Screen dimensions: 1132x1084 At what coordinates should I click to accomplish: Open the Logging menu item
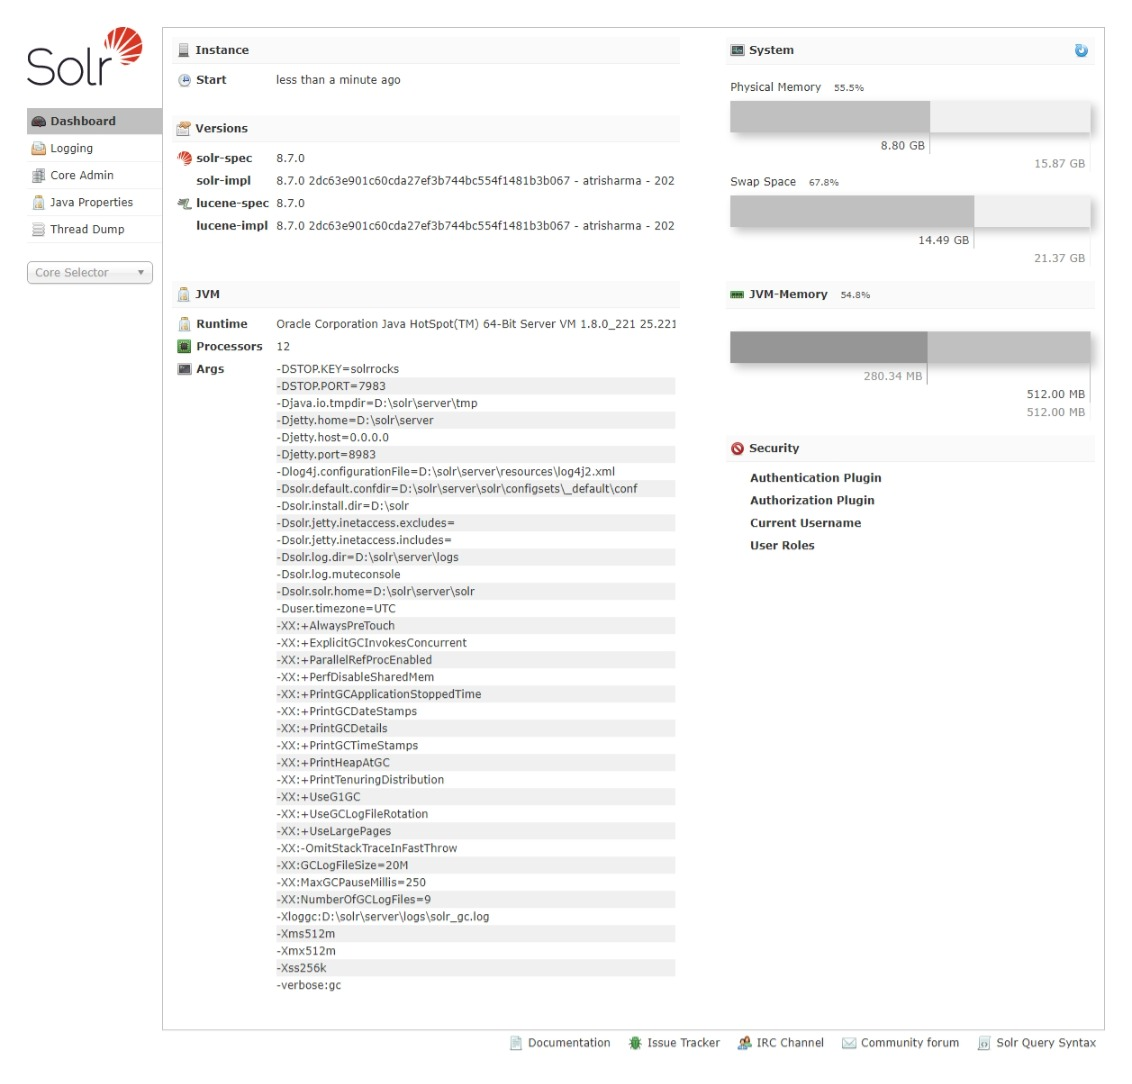(x=94, y=149)
